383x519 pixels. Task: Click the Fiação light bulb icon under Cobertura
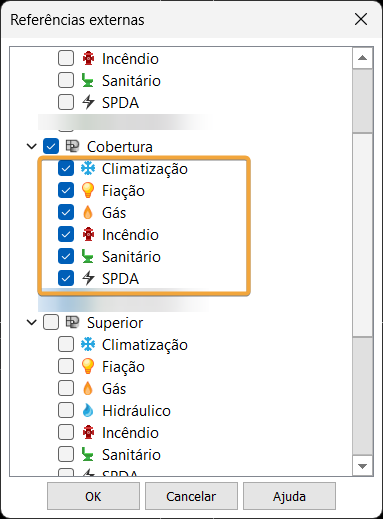[x=88, y=191]
